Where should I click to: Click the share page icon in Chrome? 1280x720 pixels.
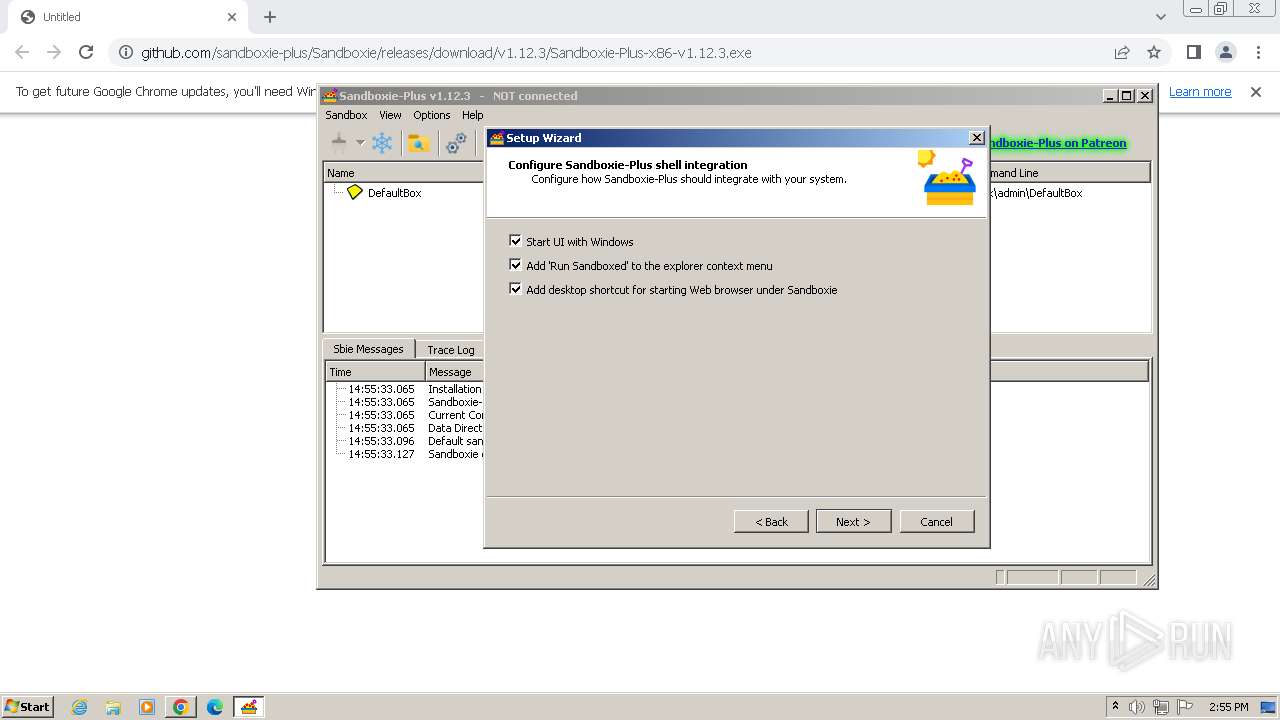click(x=1122, y=52)
